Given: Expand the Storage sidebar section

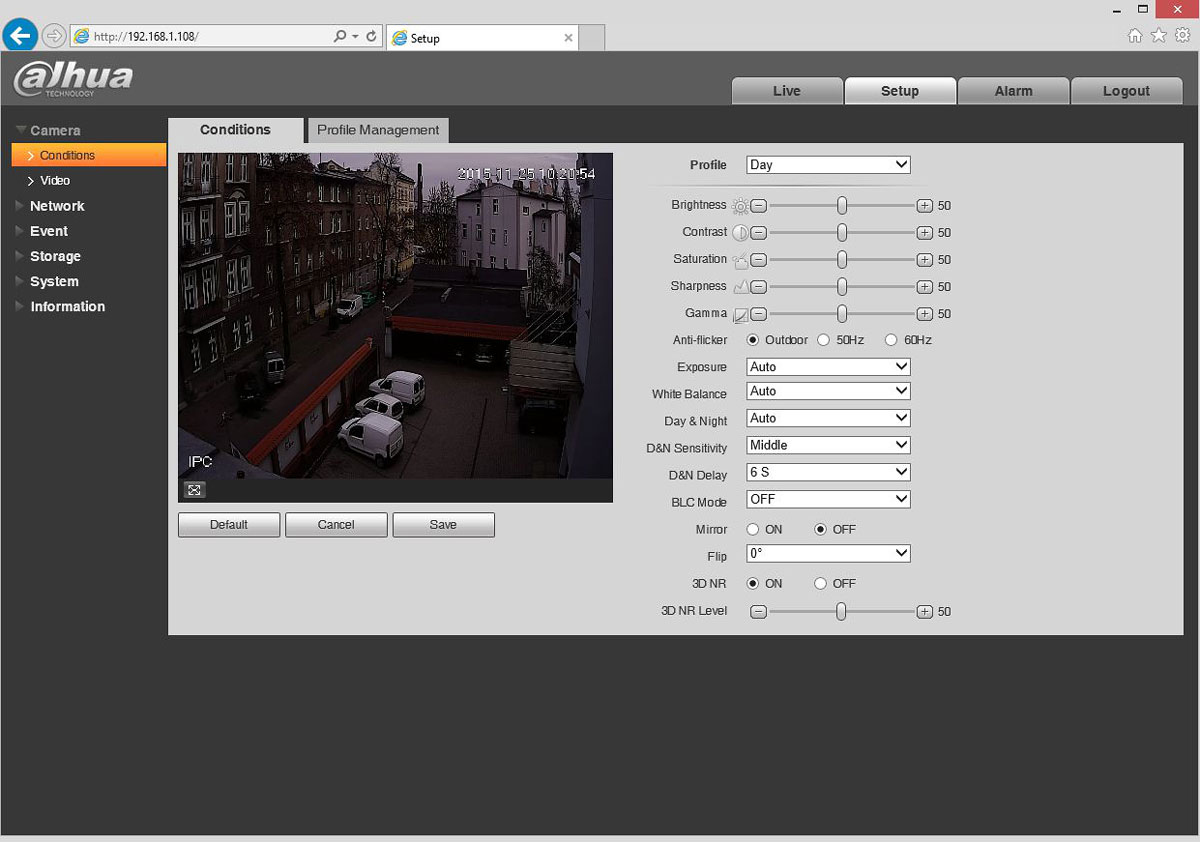Looking at the screenshot, I should pyautogui.click(x=55, y=257).
